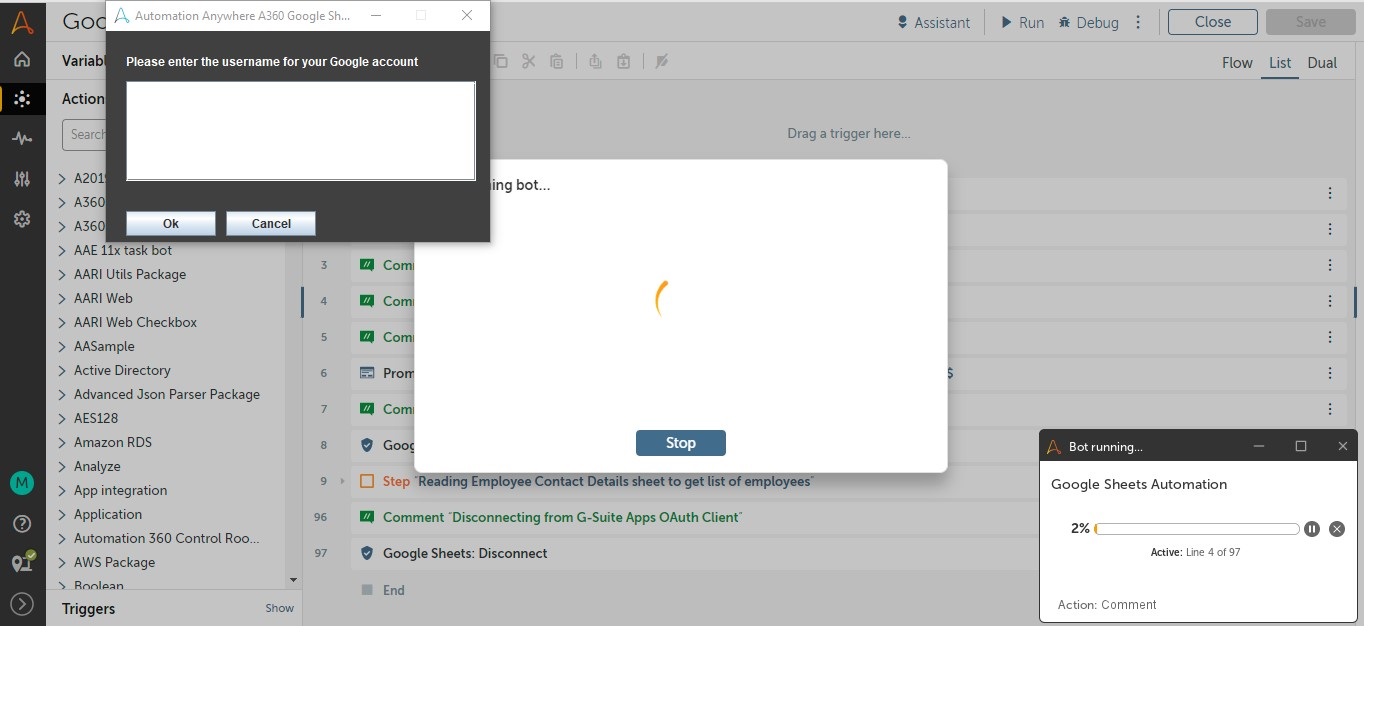Open the Assistant in the top bar

tap(933, 22)
